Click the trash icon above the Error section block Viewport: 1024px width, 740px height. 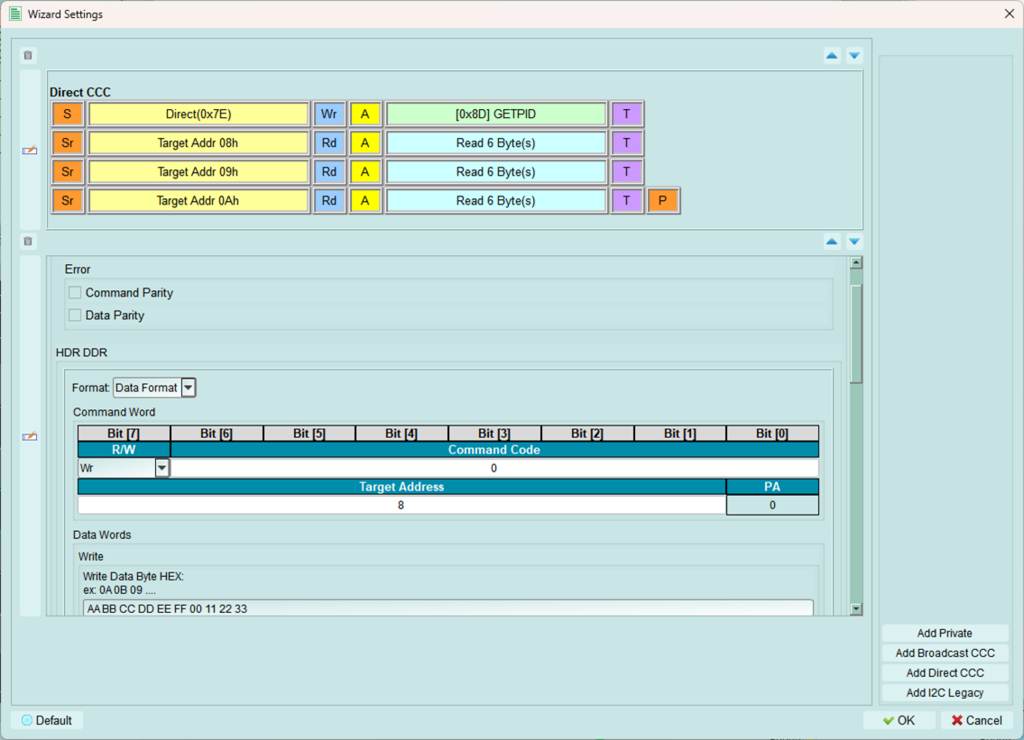(x=28, y=241)
